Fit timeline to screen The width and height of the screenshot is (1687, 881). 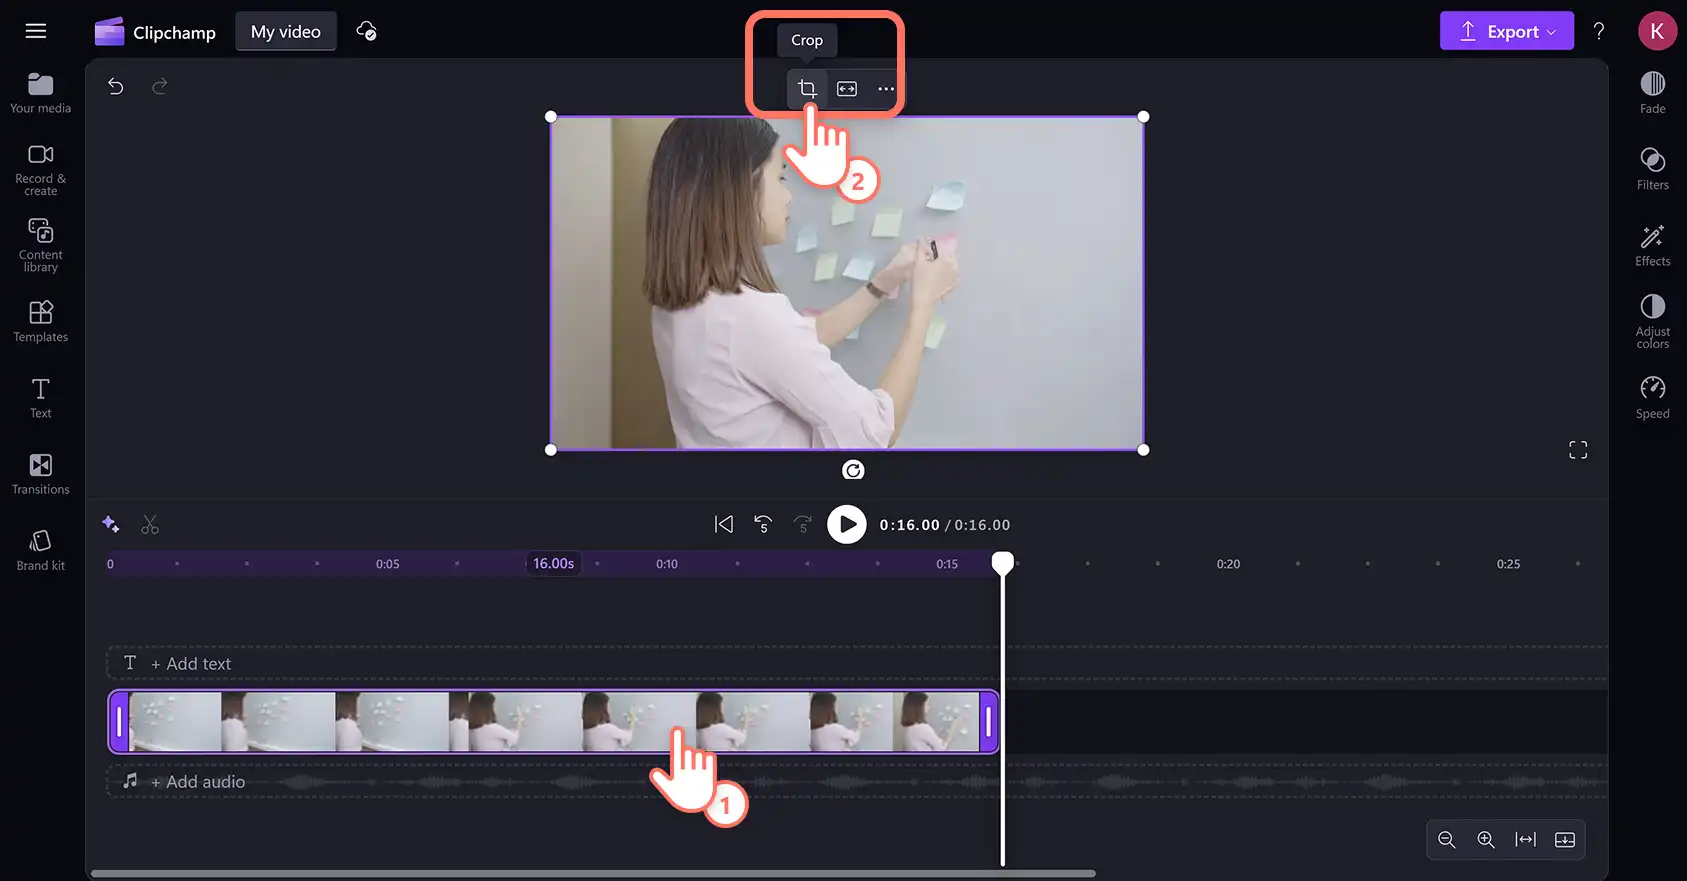click(1526, 840)
